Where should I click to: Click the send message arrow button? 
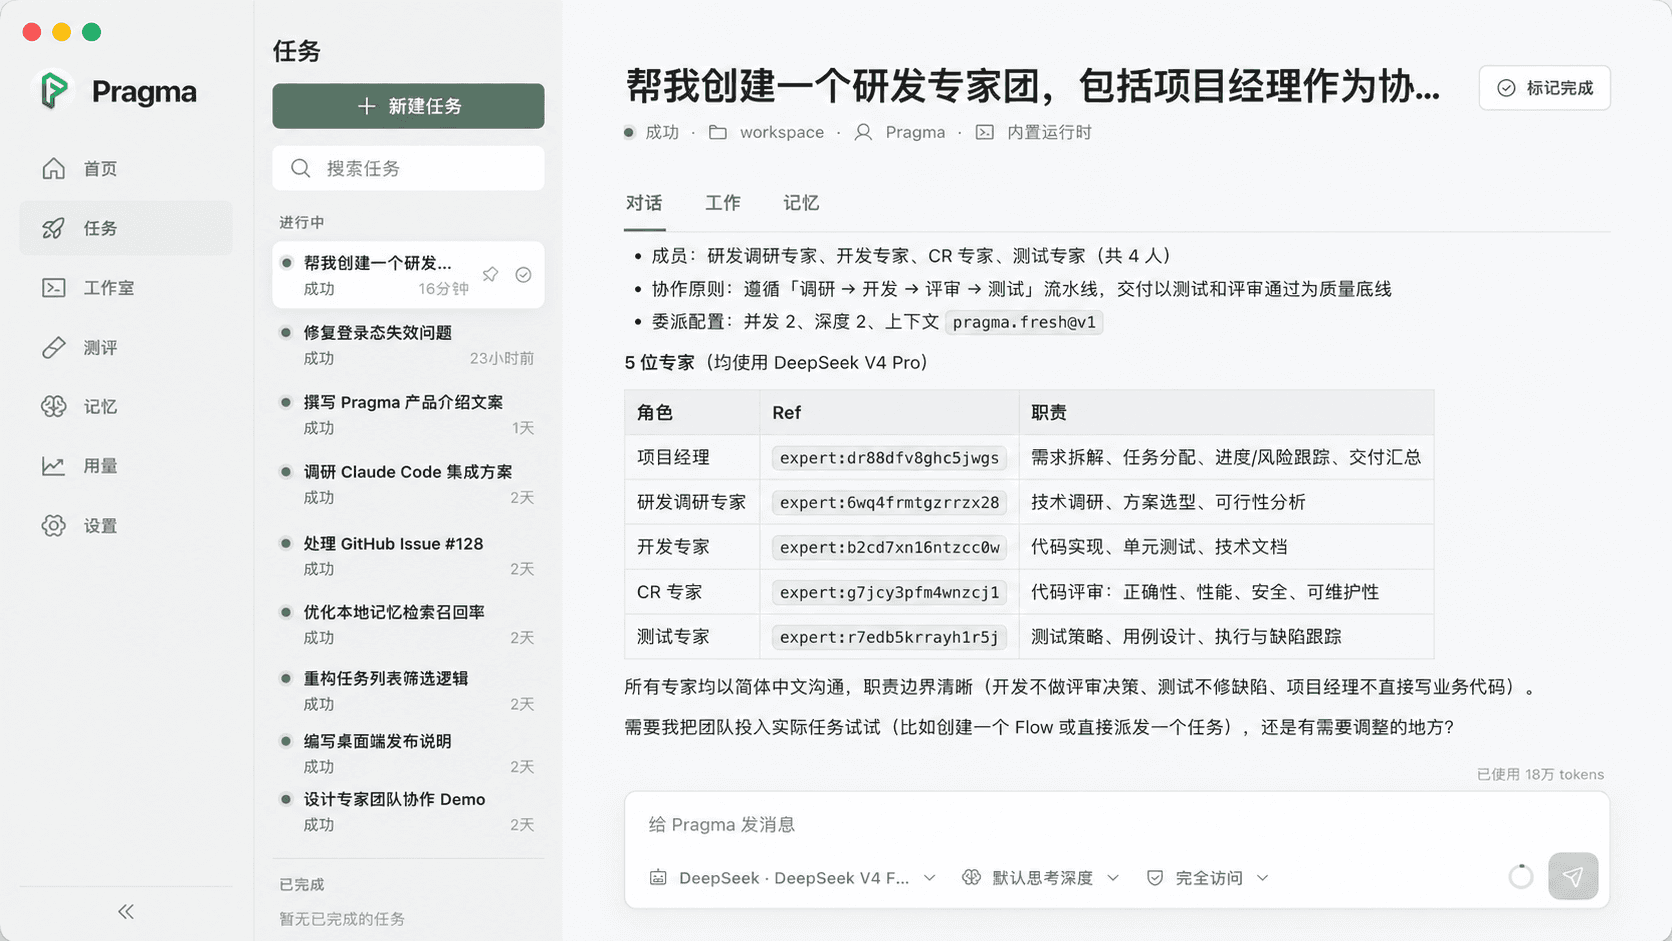click(1573, 877)
